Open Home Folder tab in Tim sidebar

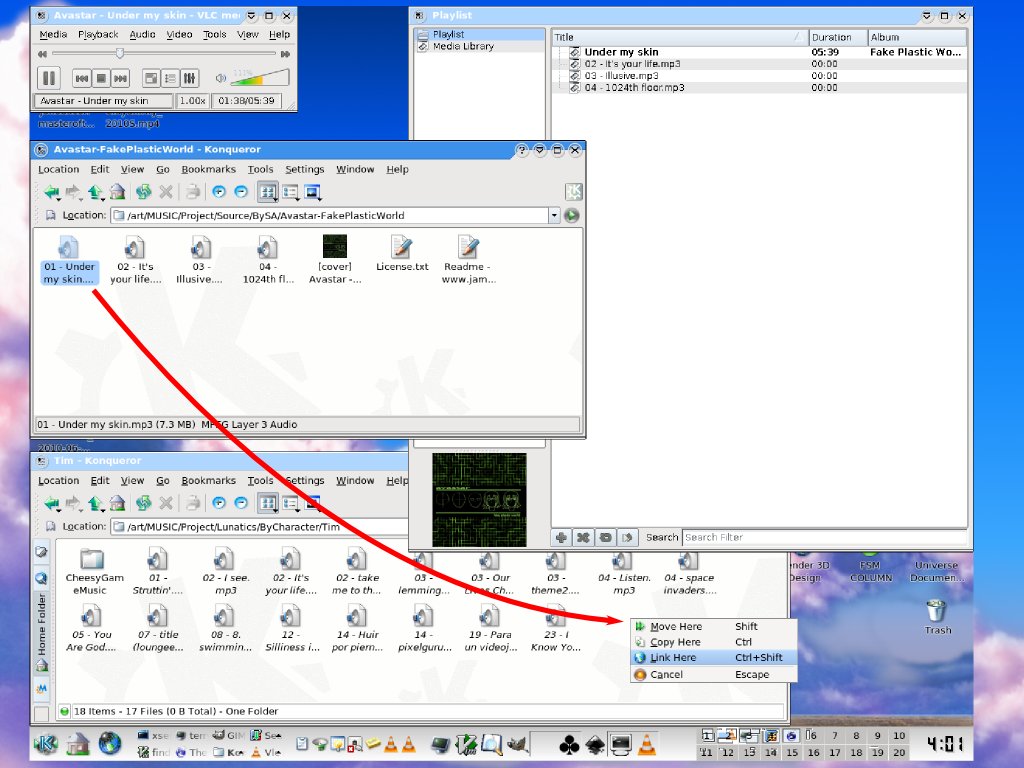pyautogui.click(x=42, y=630)
